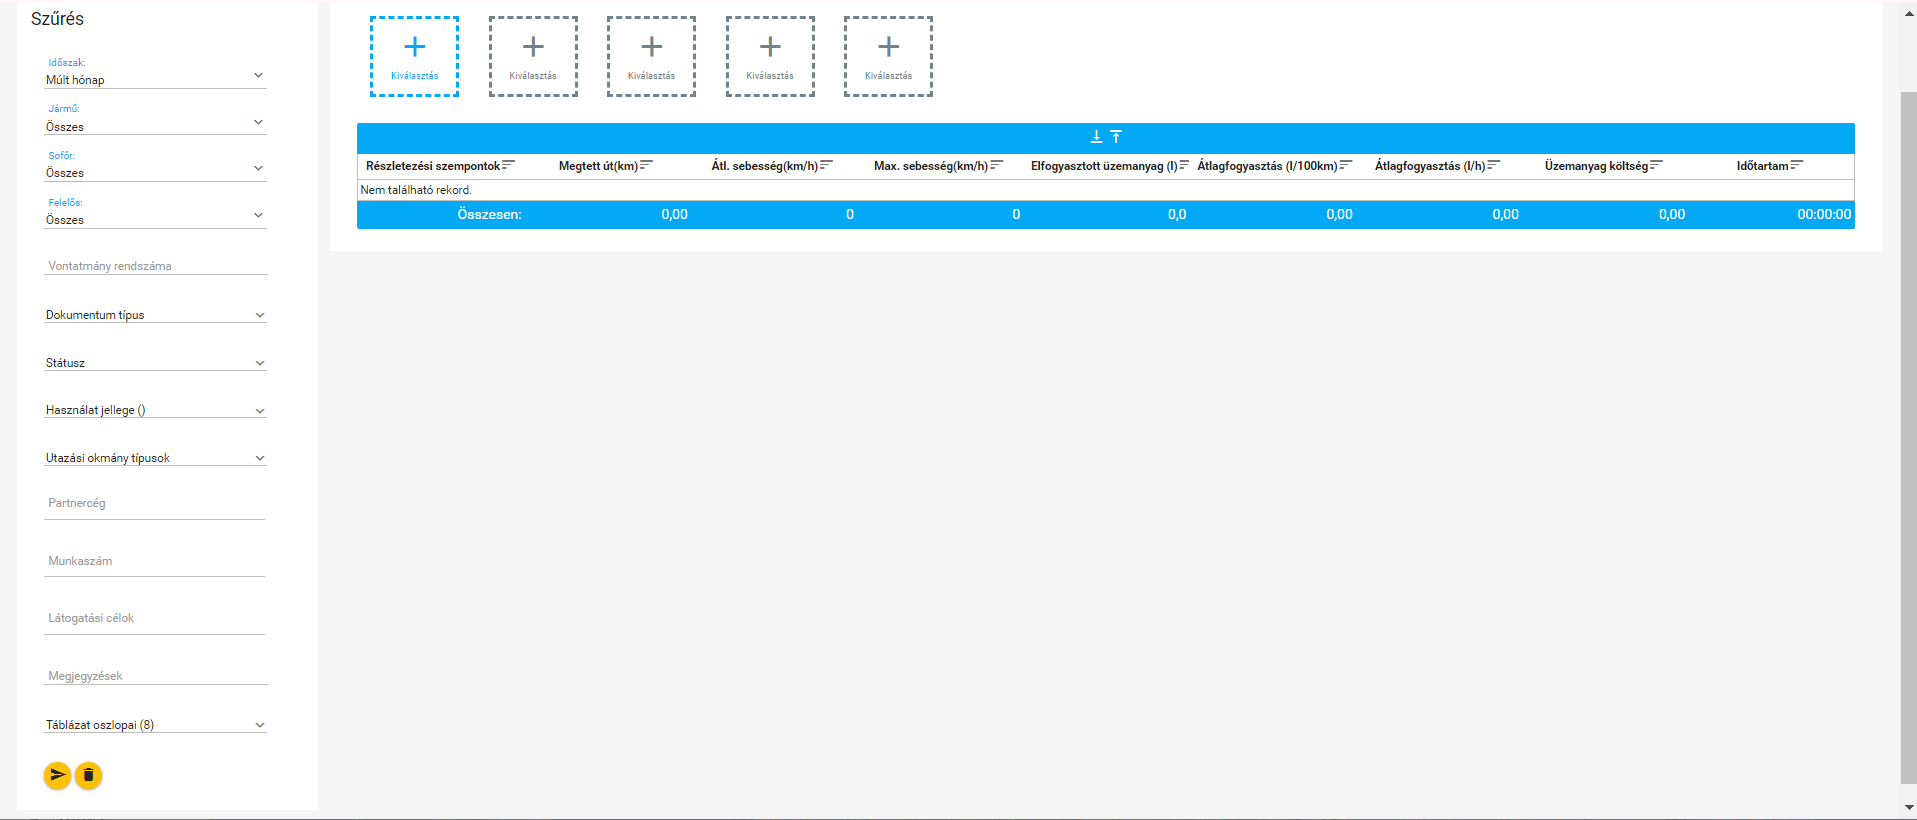The height and width of the screenshot is (820, 1917).
Task: Open the Dokumentum típus dropdown
Action: click(155, 315)
